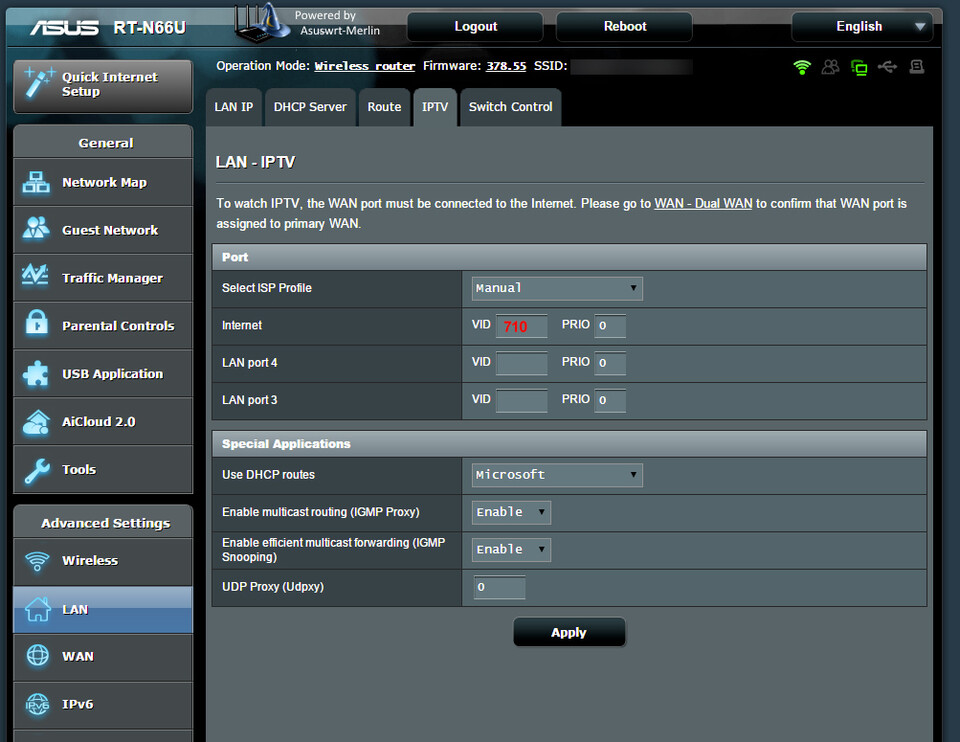Open Parental Controls via its lock icon
The height and width of the screenshot is (742, 960).
37,326
